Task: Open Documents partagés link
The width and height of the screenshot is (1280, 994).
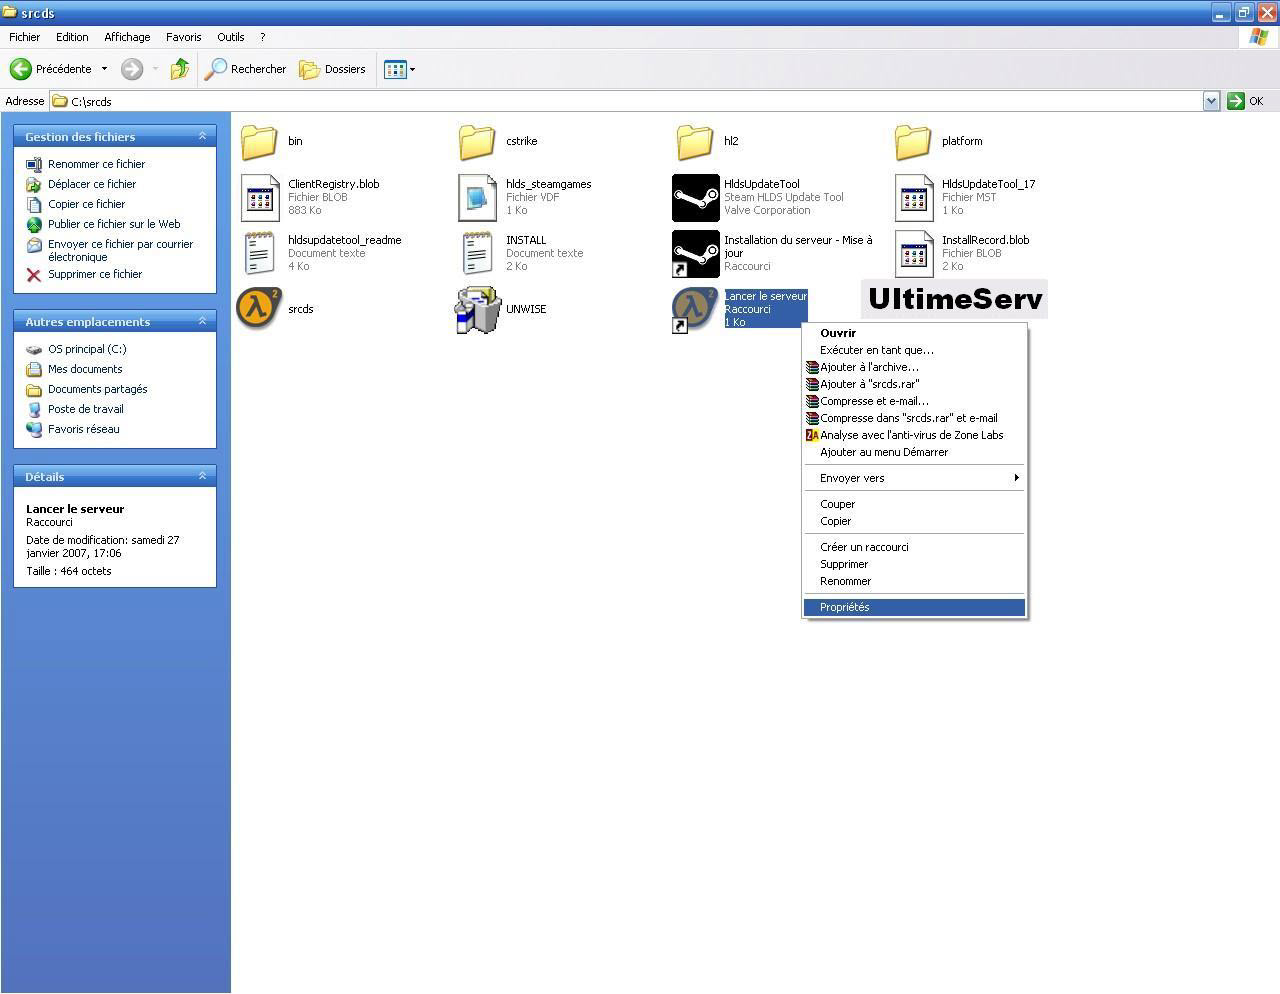Action: (x=97, y=389)
